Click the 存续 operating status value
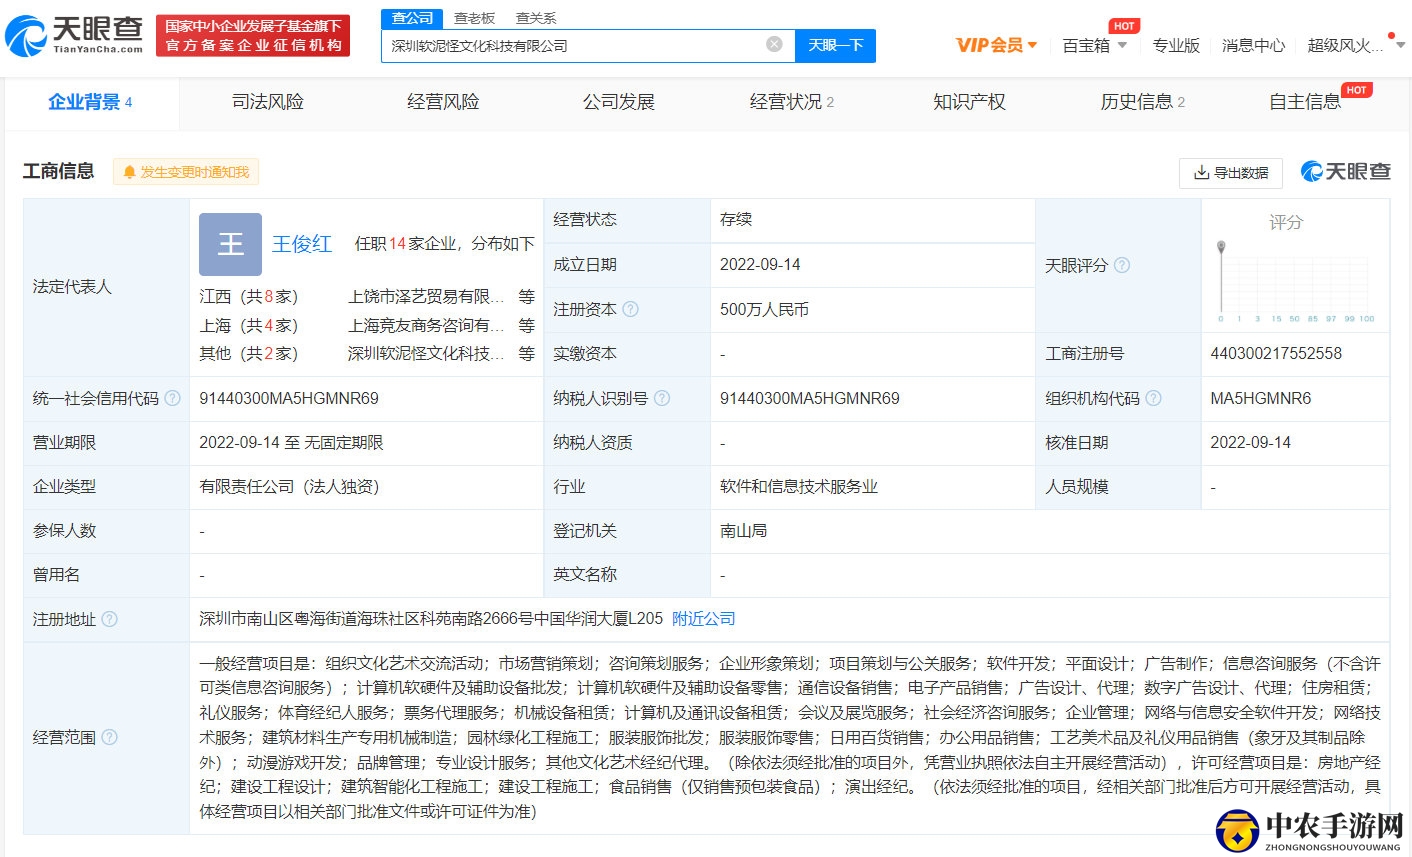1412x857 pixels. pos(735,219)
